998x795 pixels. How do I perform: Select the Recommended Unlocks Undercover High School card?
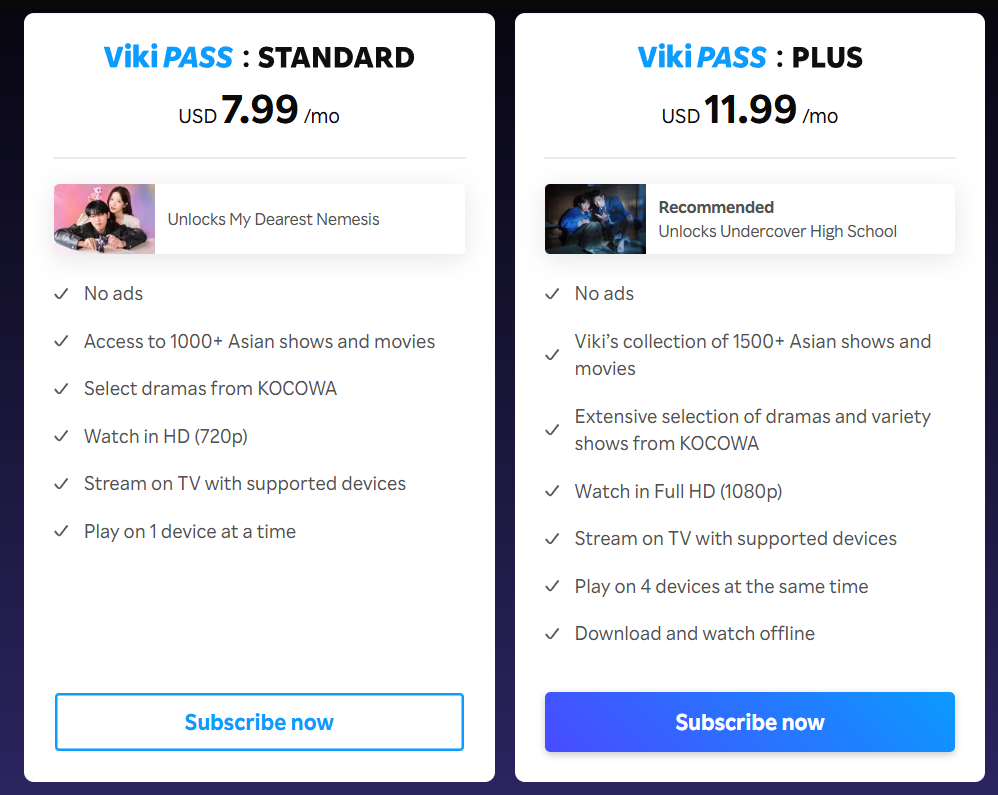[750, 219]
